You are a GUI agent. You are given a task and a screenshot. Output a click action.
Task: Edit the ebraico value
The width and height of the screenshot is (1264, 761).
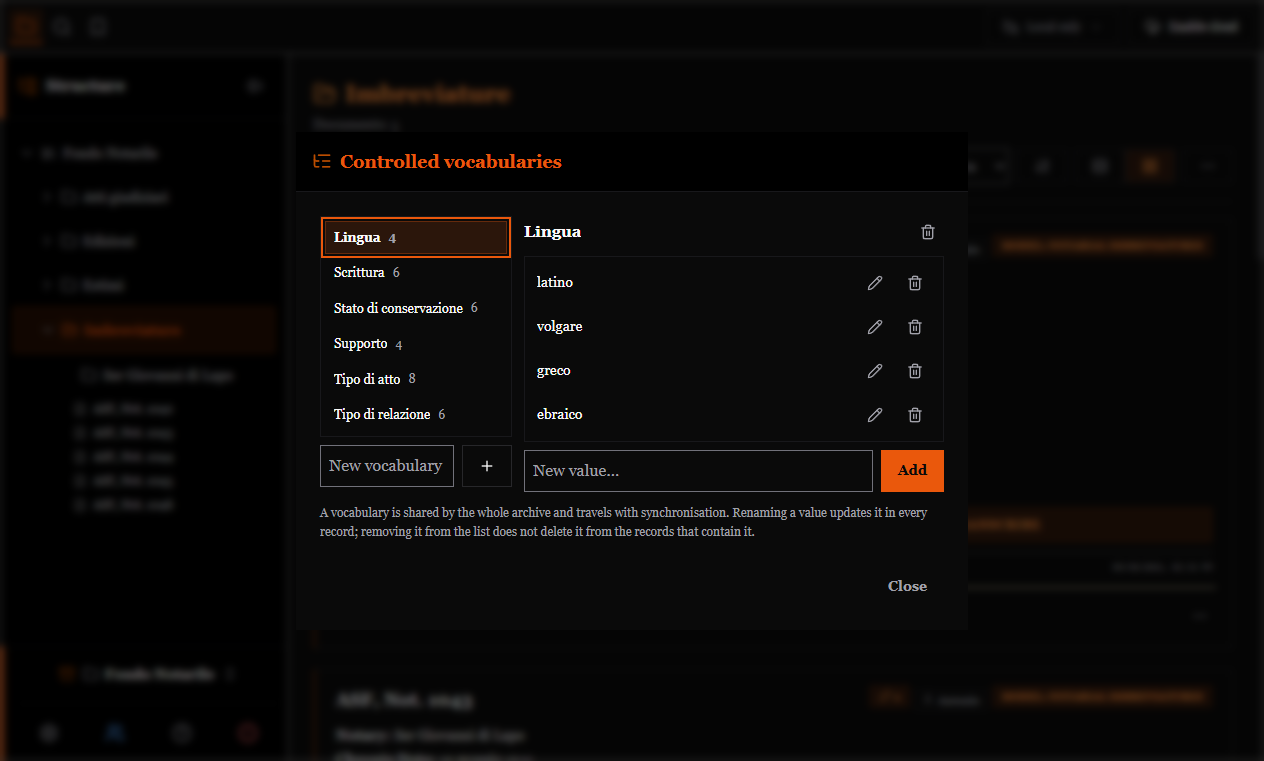875,415
